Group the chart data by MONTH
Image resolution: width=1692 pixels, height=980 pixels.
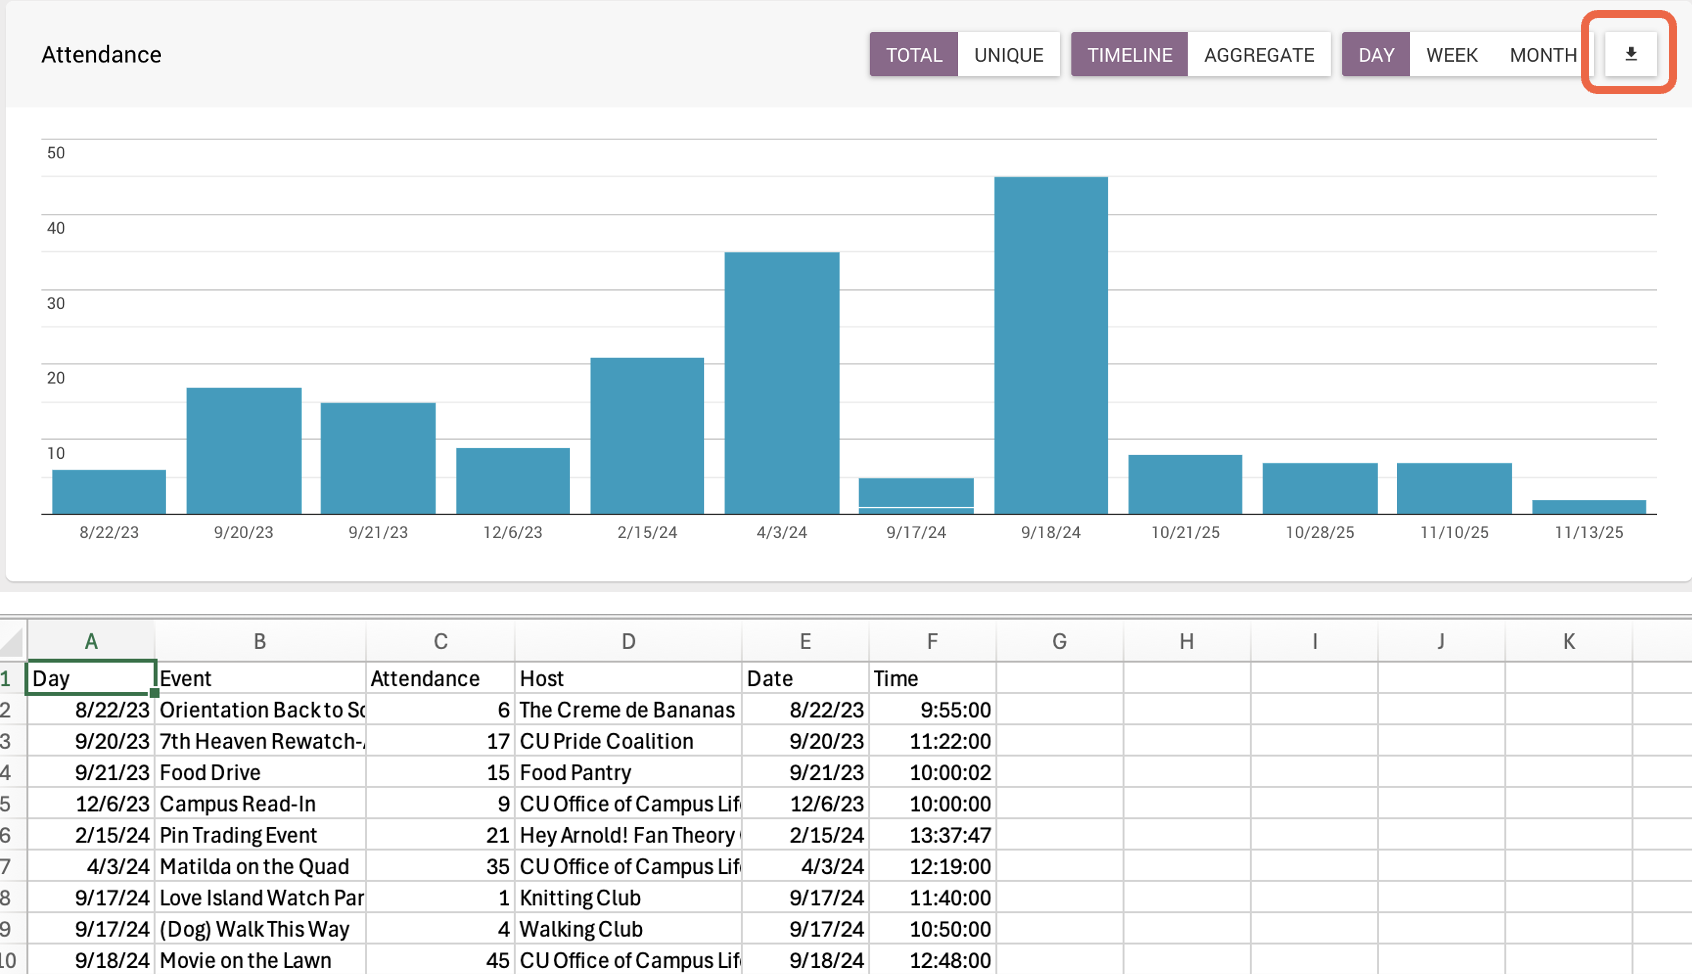point(1543,55)
